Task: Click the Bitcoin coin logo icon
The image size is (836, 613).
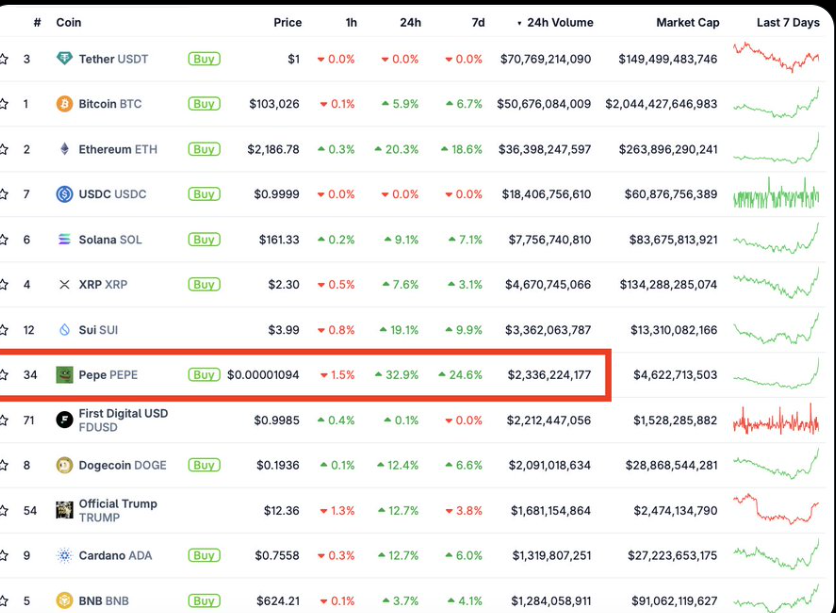Action: 65,103
